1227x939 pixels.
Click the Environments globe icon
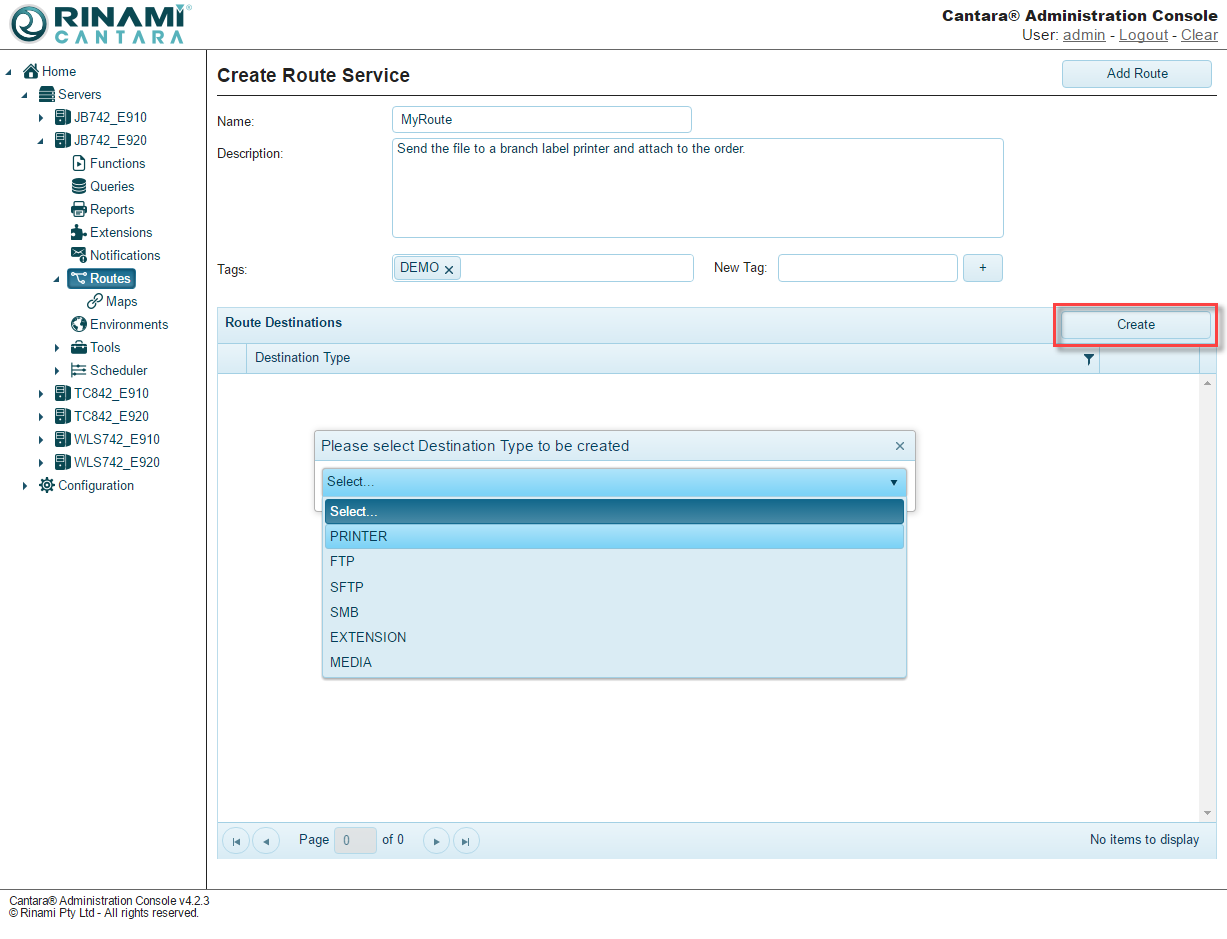pyautogui.click(x=79, y=324)
